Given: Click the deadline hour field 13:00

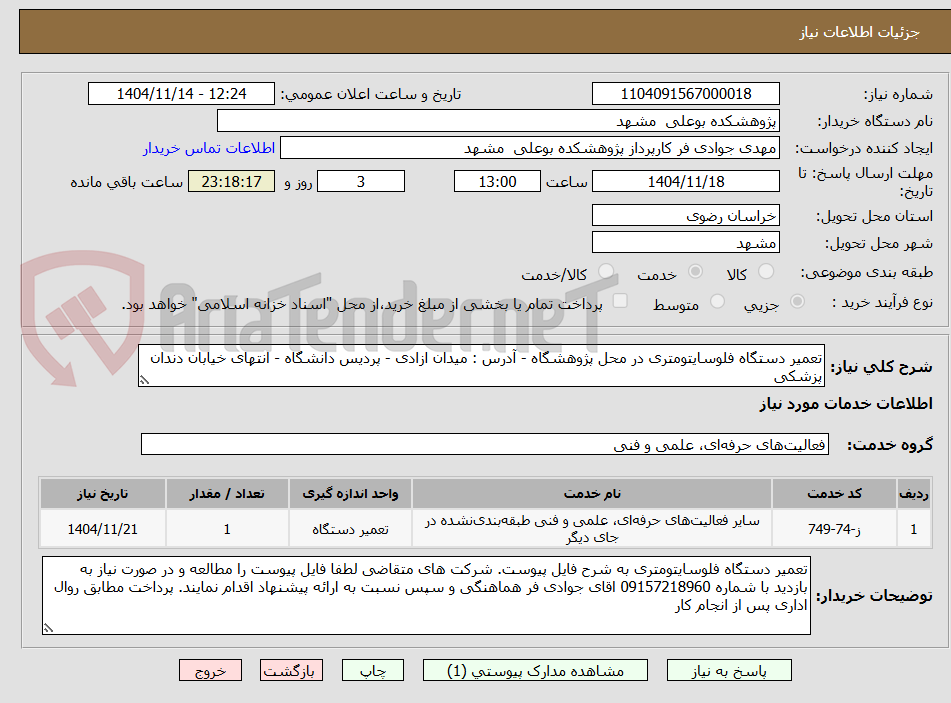Looking at the screenshot, I should click(497, 181).
